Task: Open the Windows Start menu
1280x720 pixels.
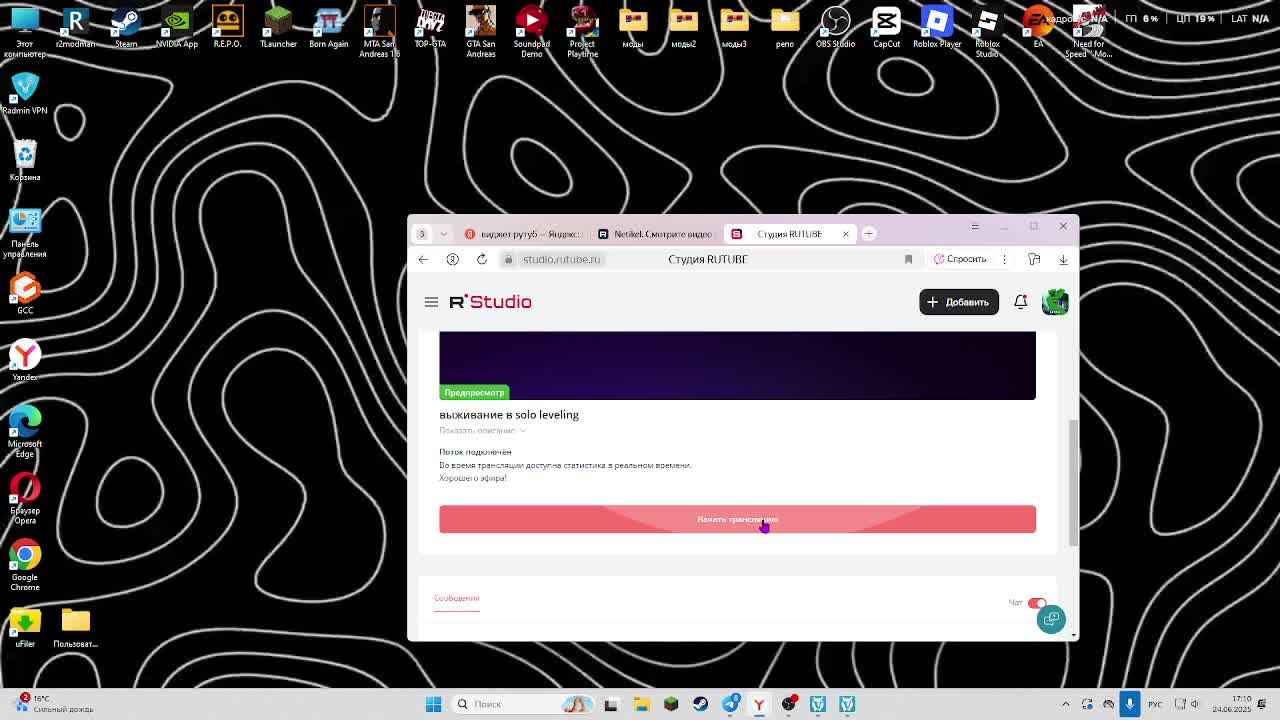Action: coord(433,704)
